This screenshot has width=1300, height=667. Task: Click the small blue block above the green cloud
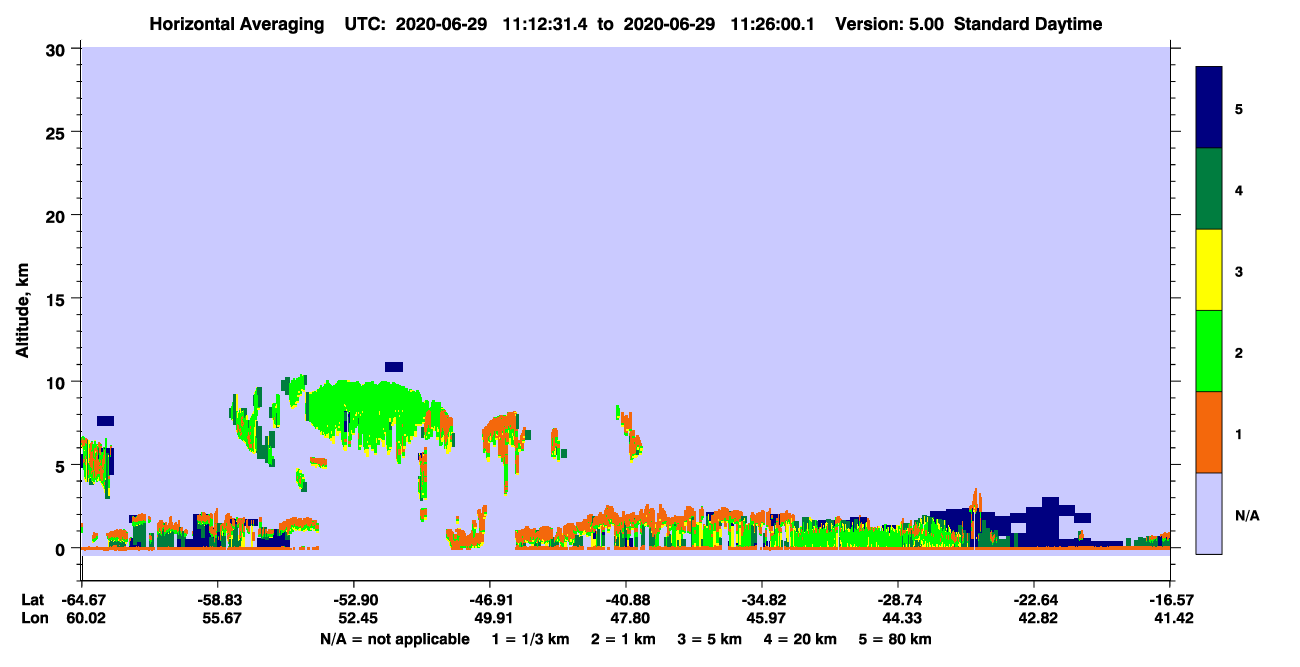[x=394, y=367]
